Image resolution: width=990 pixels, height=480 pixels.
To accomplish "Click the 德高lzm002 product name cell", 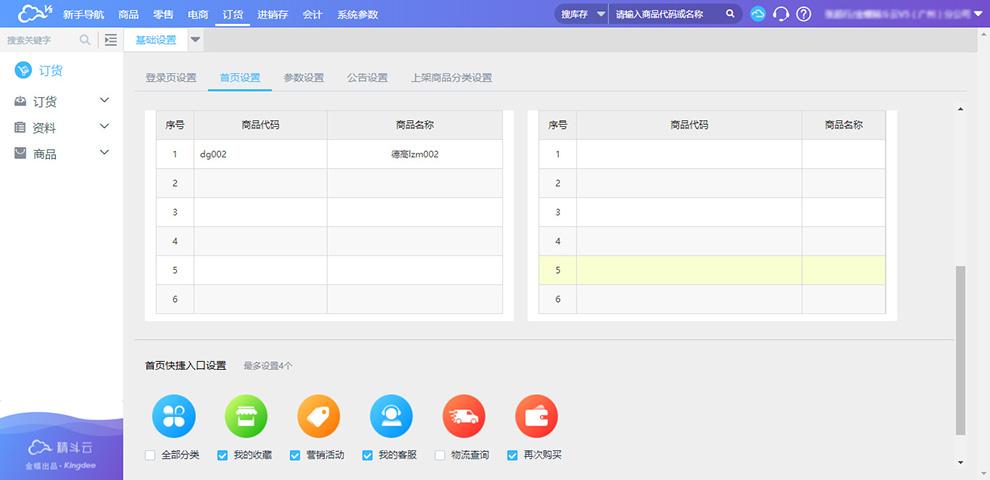I will [x=415, y=154].
